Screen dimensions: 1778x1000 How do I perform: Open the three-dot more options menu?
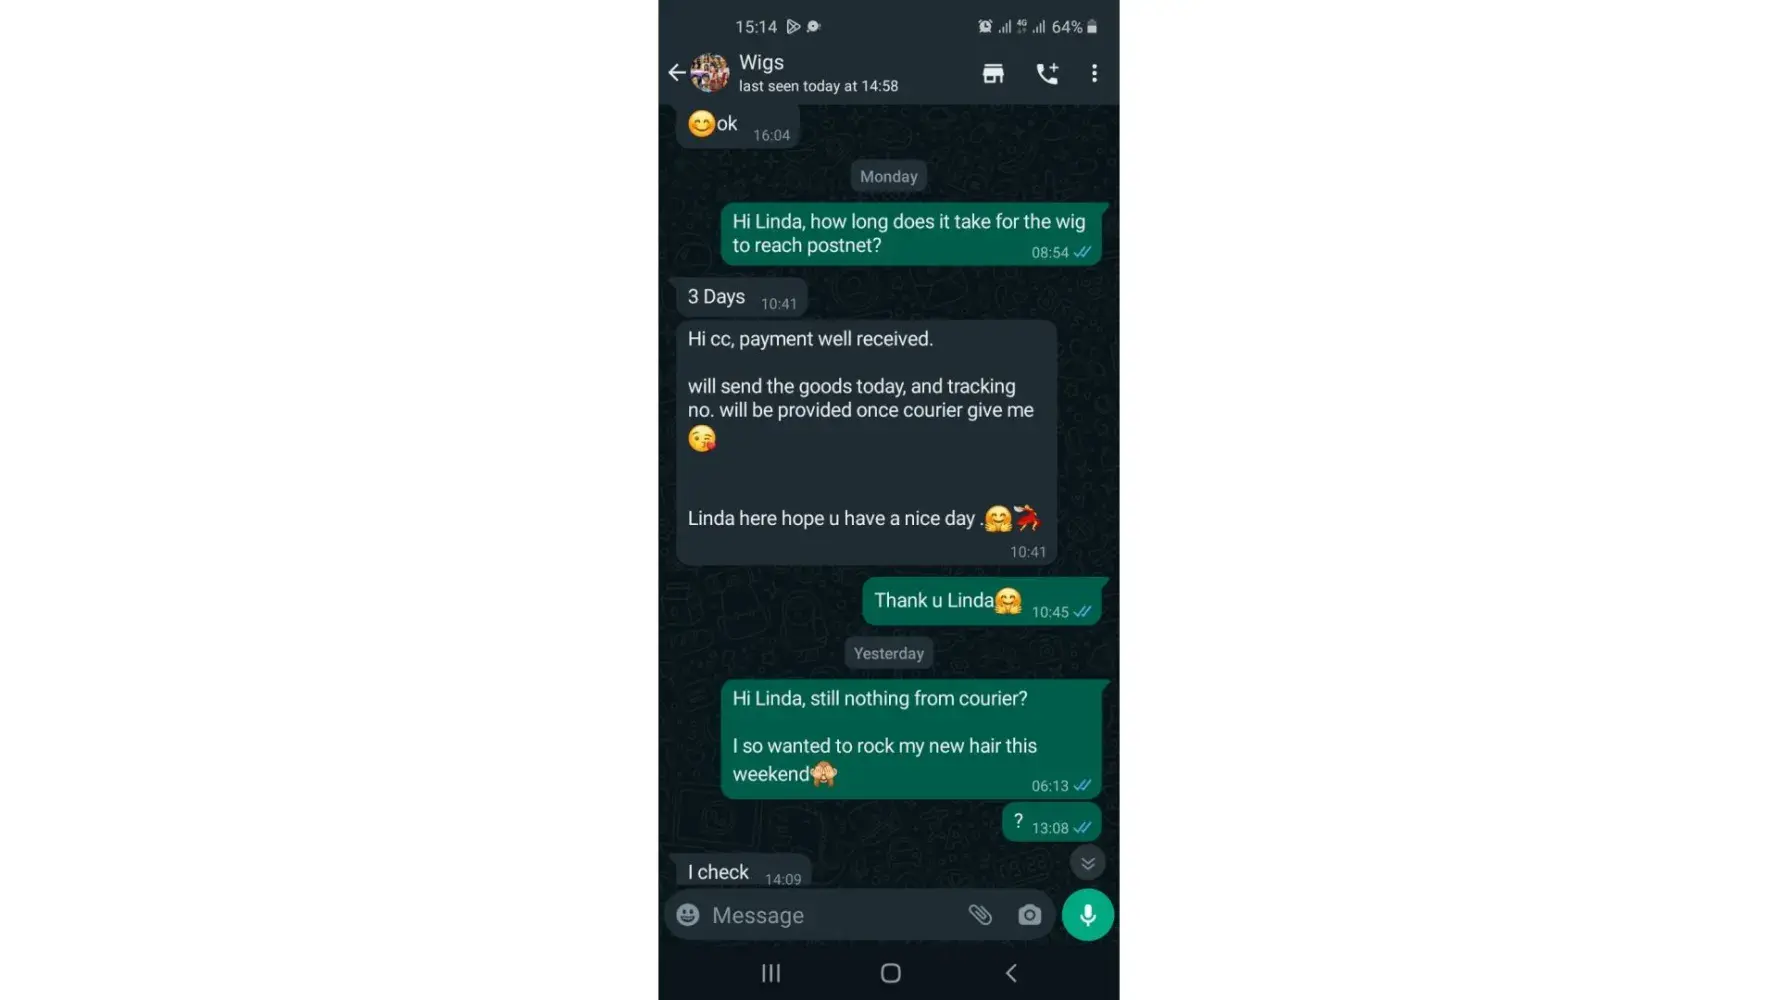click(x=1094, y=73)
